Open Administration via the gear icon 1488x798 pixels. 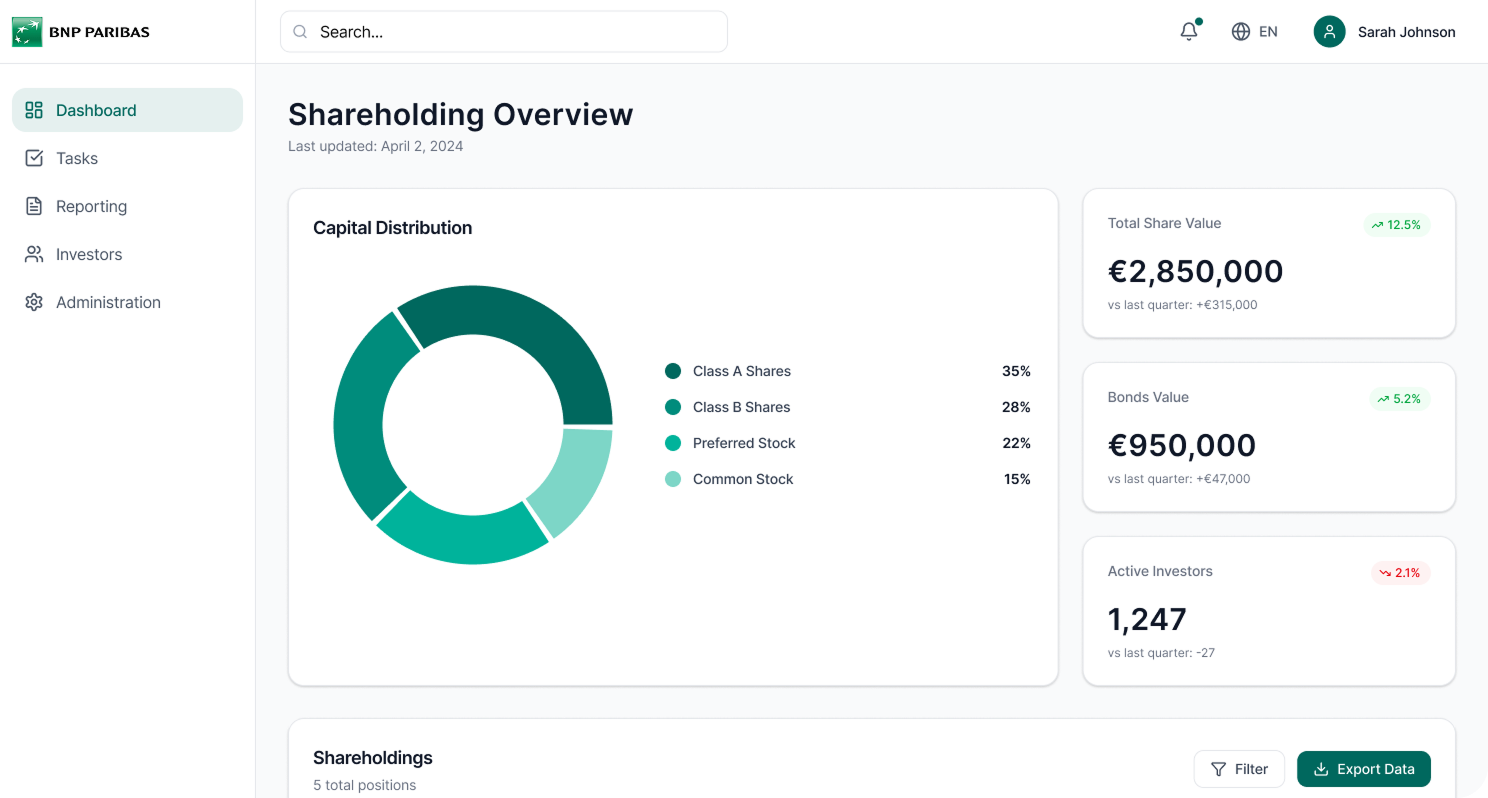[34, 302]
